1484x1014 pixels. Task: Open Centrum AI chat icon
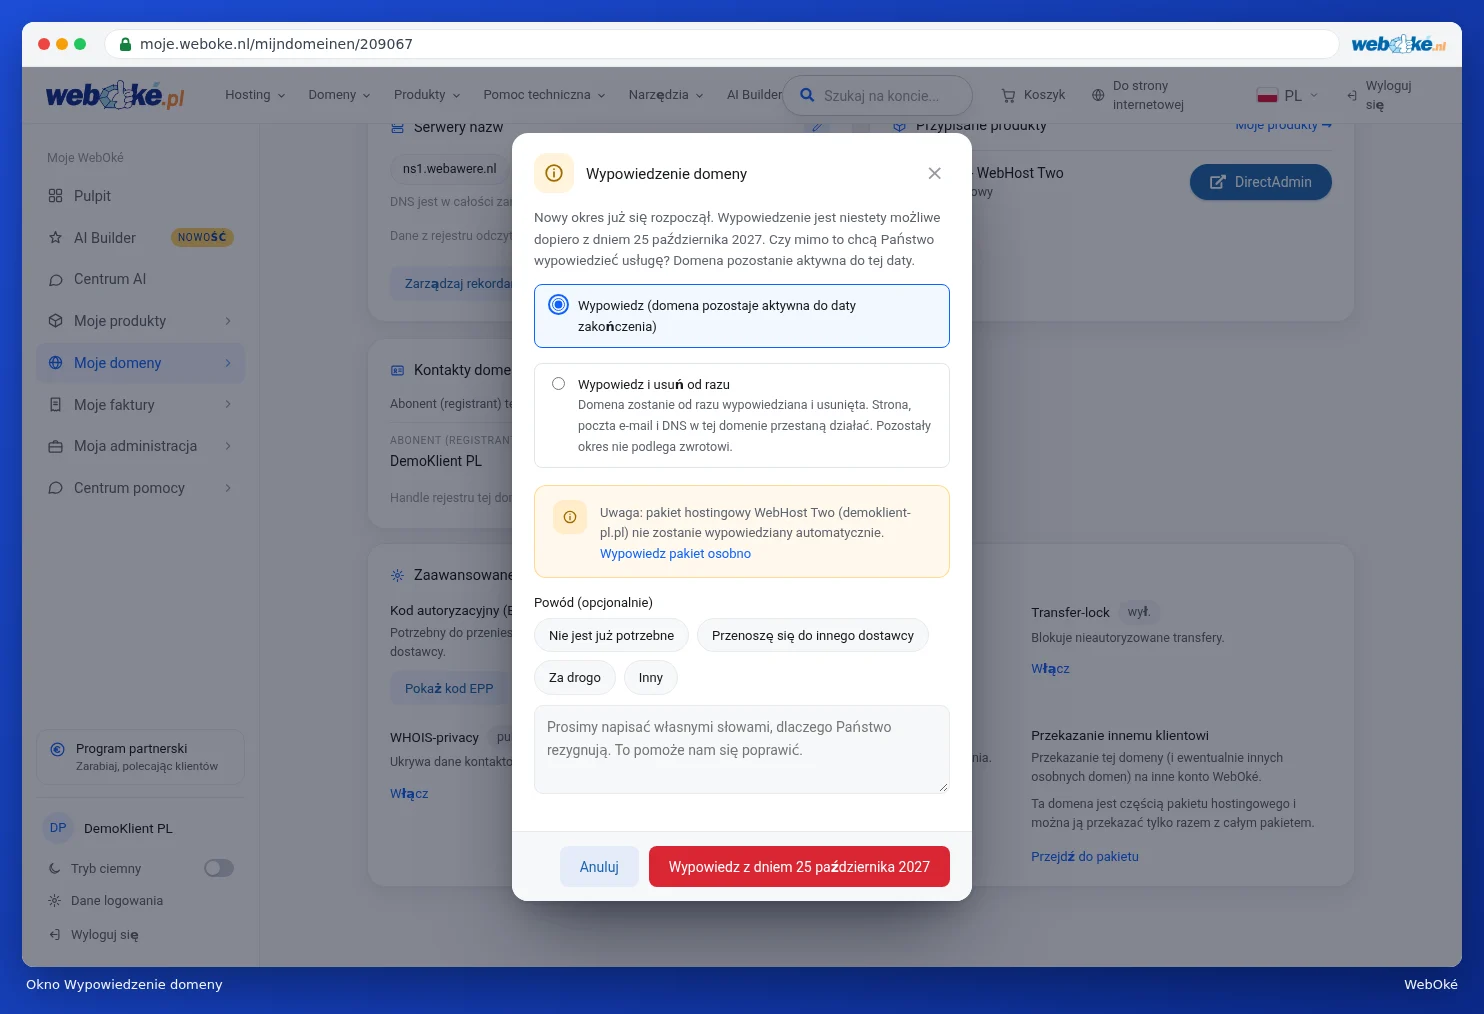click(x=55, y=280)
